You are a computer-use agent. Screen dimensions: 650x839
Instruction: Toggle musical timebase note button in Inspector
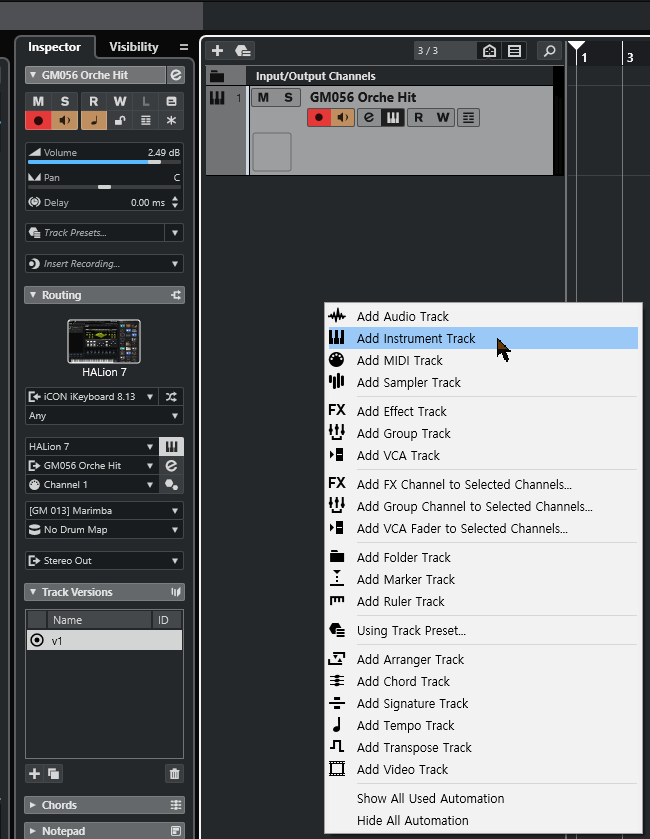click(94, 120)
